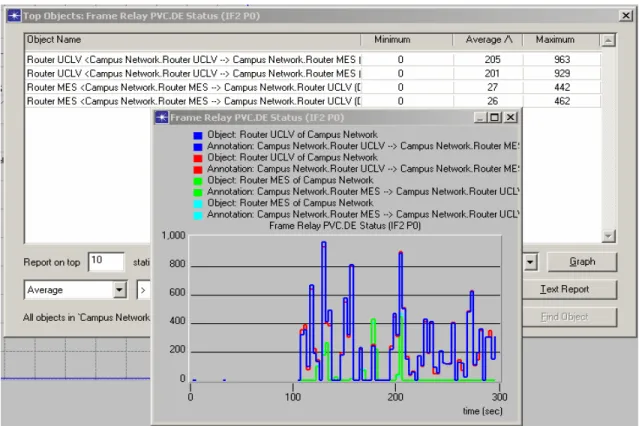Viewport: 639px width, 426px height.
Task: Select row with average 27
Action: [x=313, y=87]
